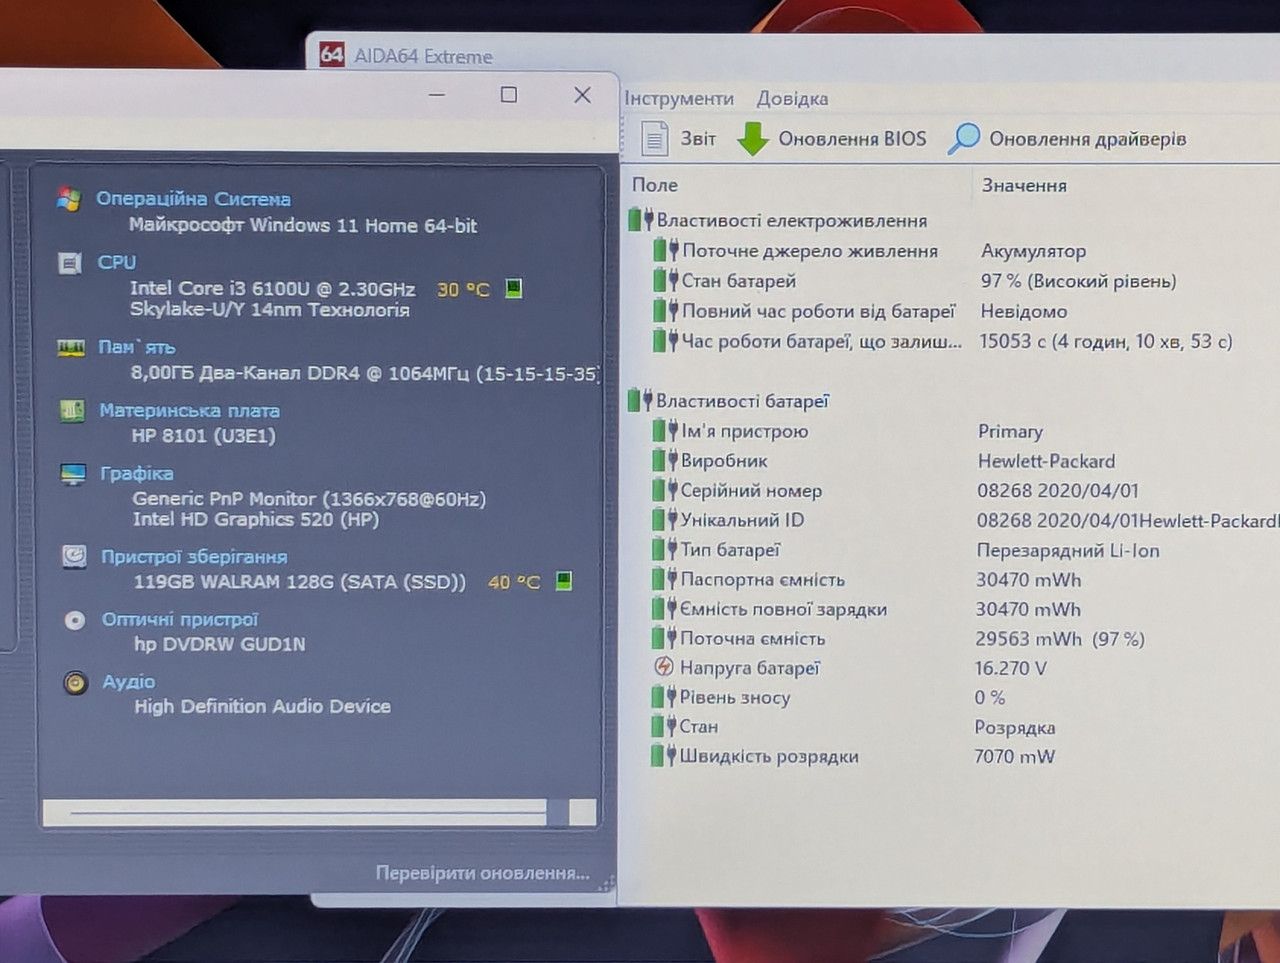1280x963 pixels.
Task: Click the memory module icon beside Пам'ять
Action: tap(71, 348)
